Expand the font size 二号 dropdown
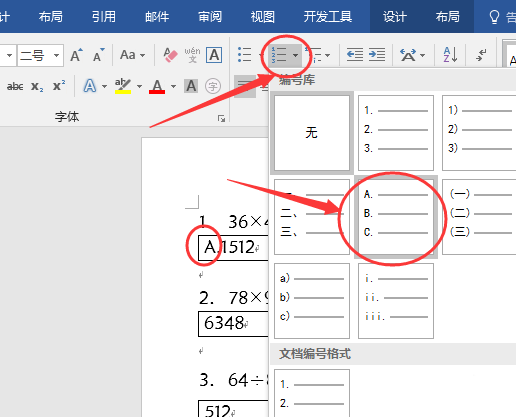Image resolution: width=516 pixels, height=417 pixels. point(56,55)
